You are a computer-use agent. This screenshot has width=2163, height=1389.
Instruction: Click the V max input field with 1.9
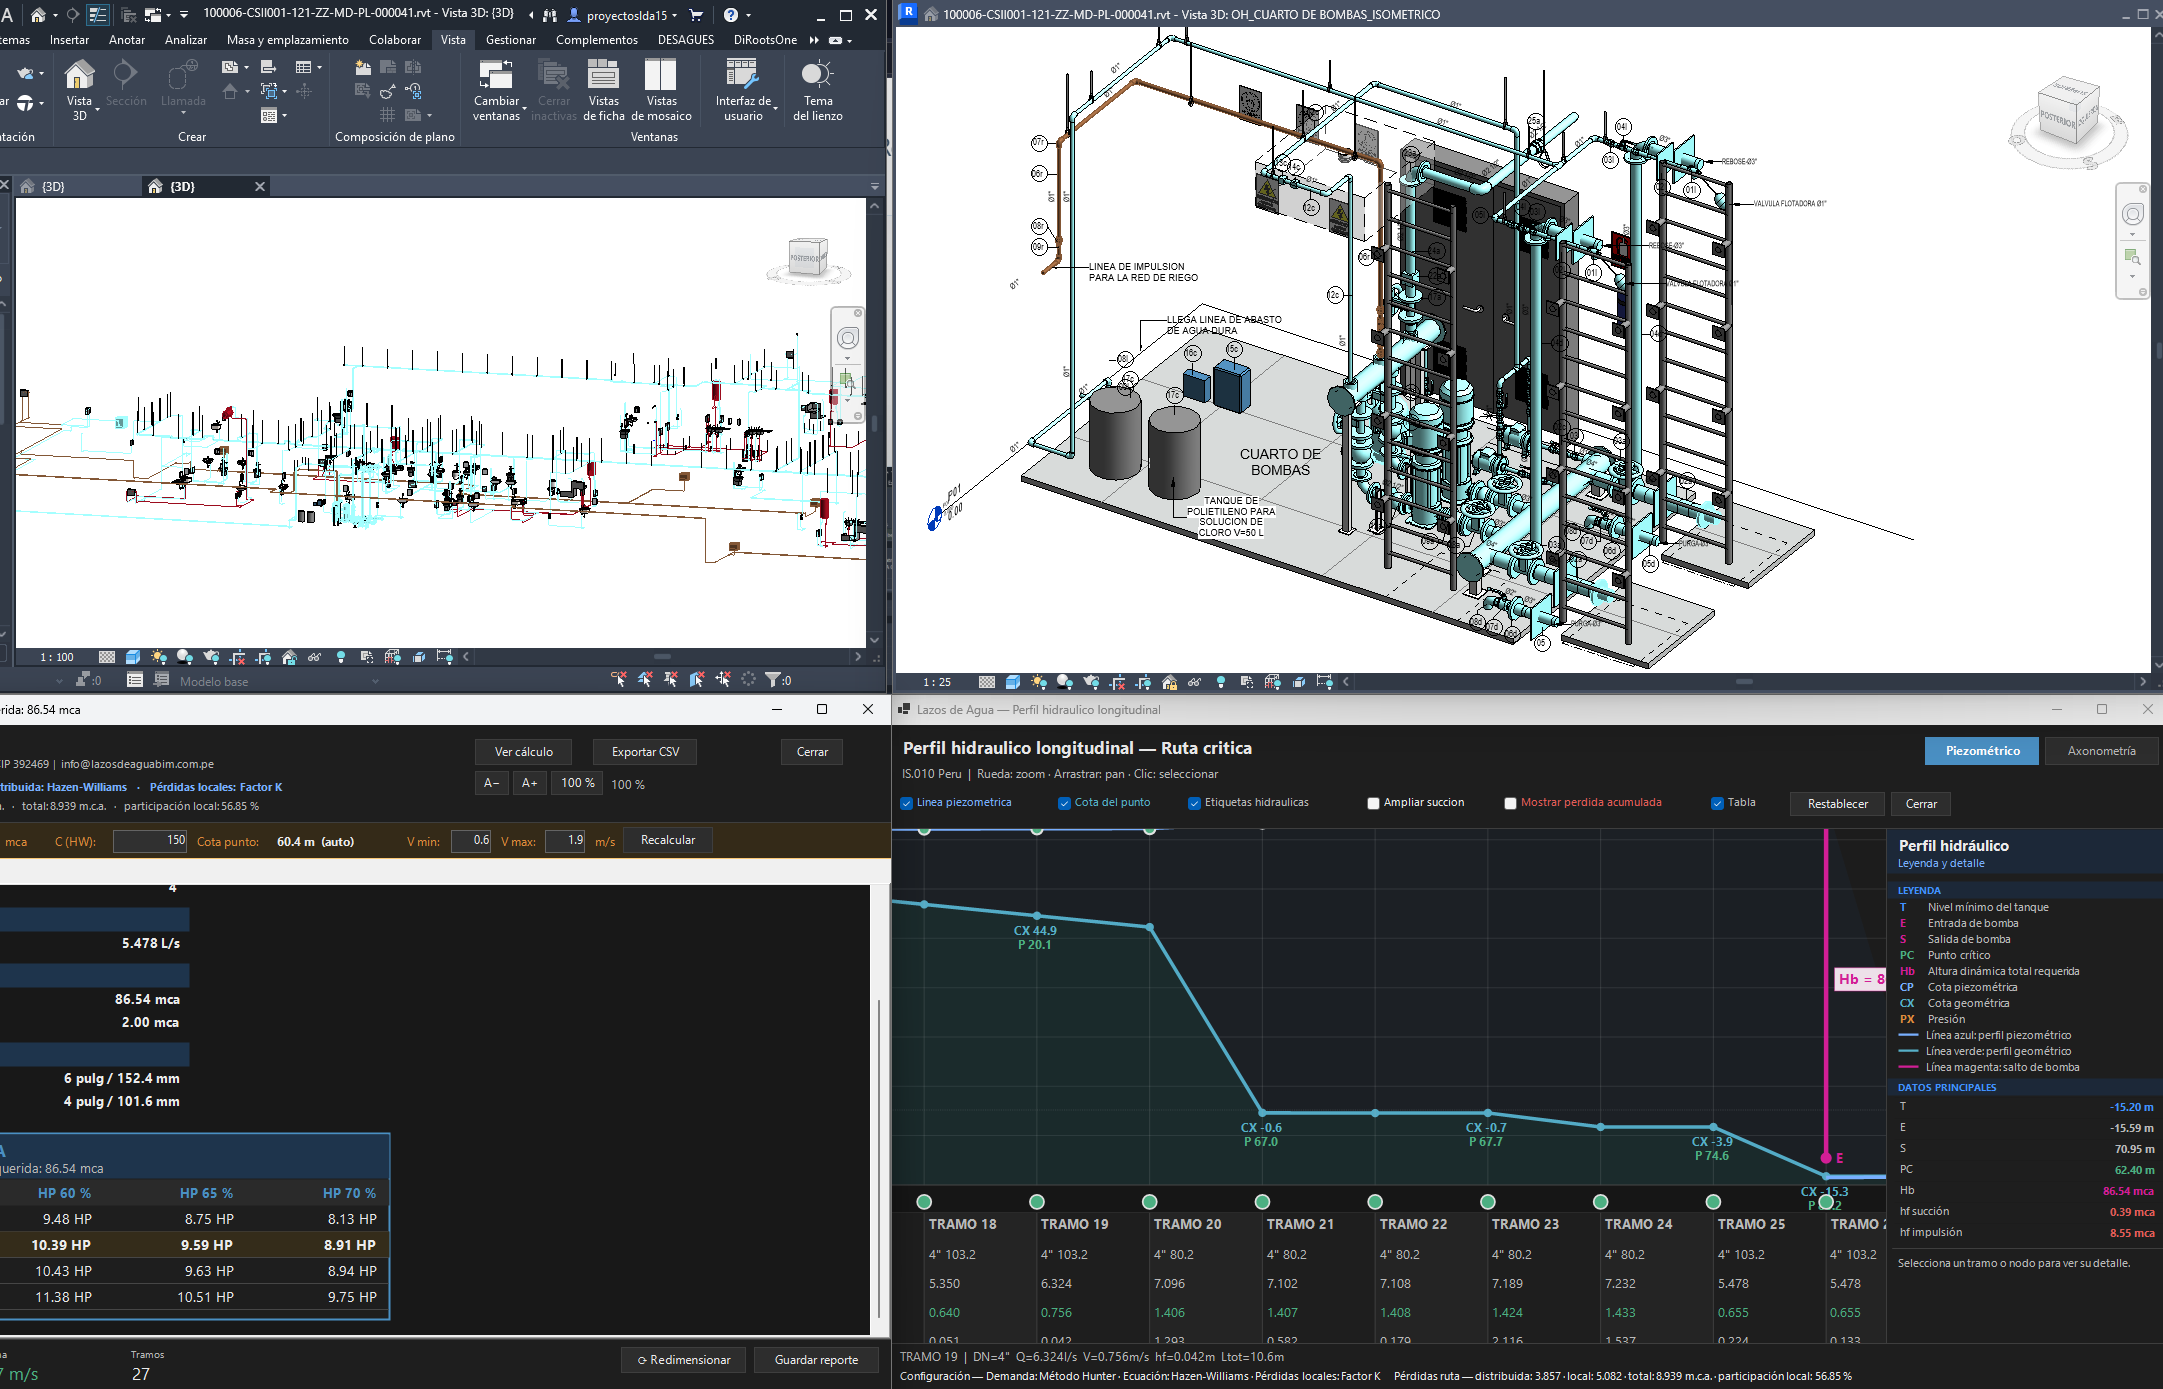(565, 841)
